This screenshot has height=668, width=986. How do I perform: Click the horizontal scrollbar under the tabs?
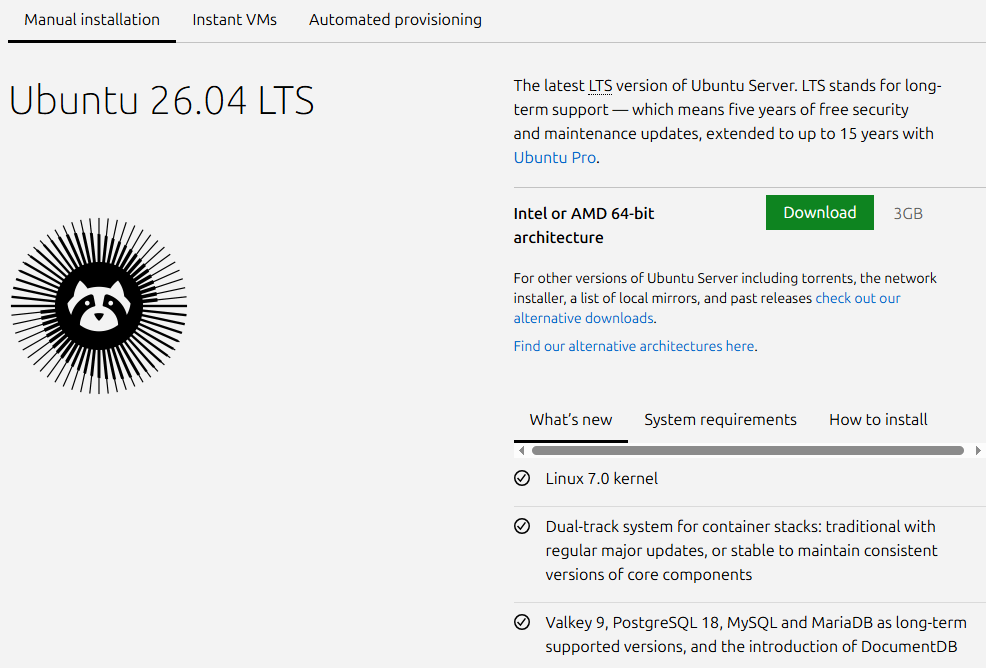pyautogui.click(x=748, y=450)
